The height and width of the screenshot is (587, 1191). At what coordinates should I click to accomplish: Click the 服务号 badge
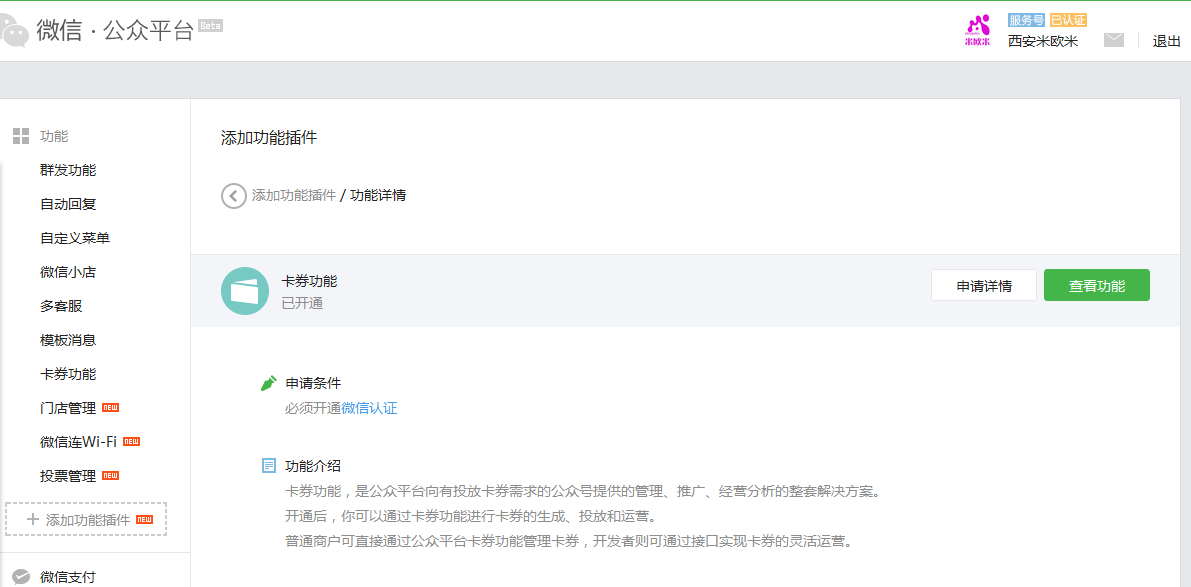pyautogui.click(x=1027, y=20)
